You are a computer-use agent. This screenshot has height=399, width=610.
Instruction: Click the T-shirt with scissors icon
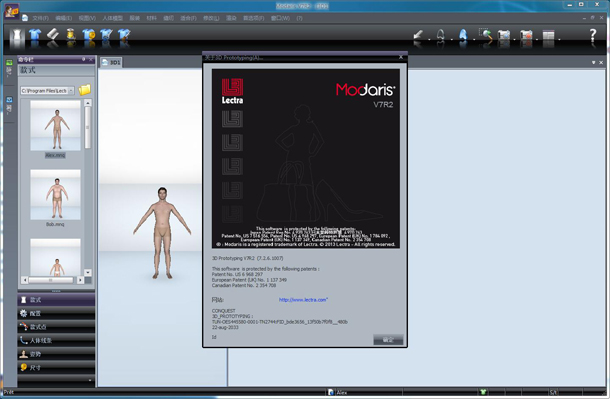point(106,35)
